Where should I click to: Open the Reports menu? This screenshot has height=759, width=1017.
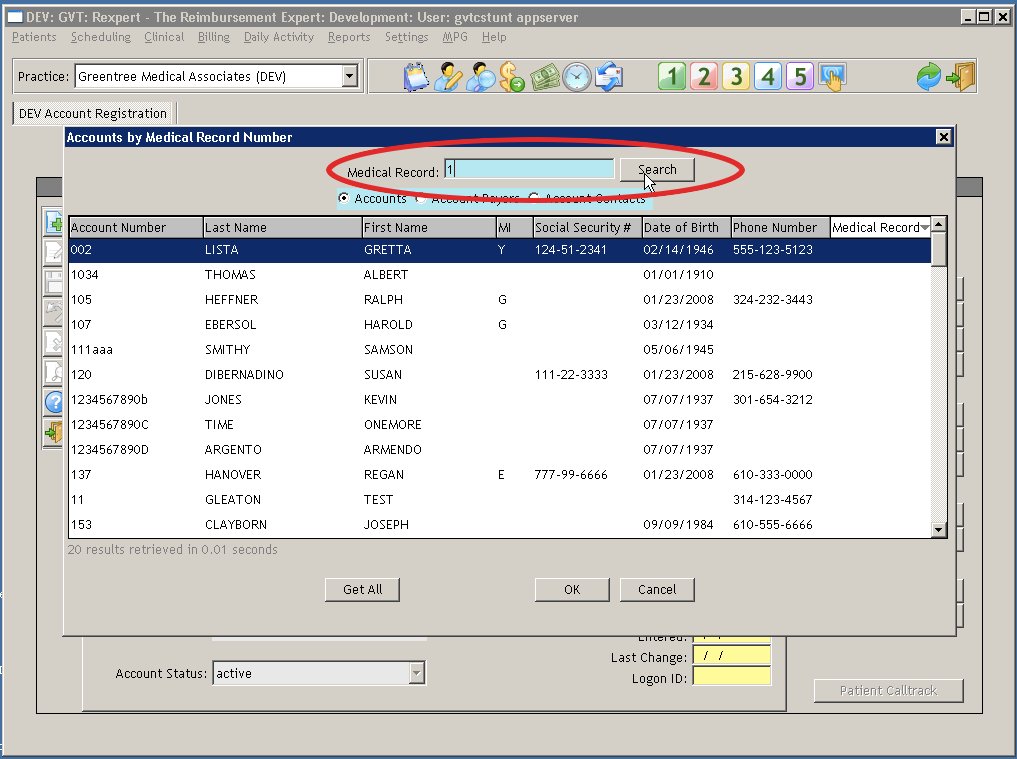point(349,37)
